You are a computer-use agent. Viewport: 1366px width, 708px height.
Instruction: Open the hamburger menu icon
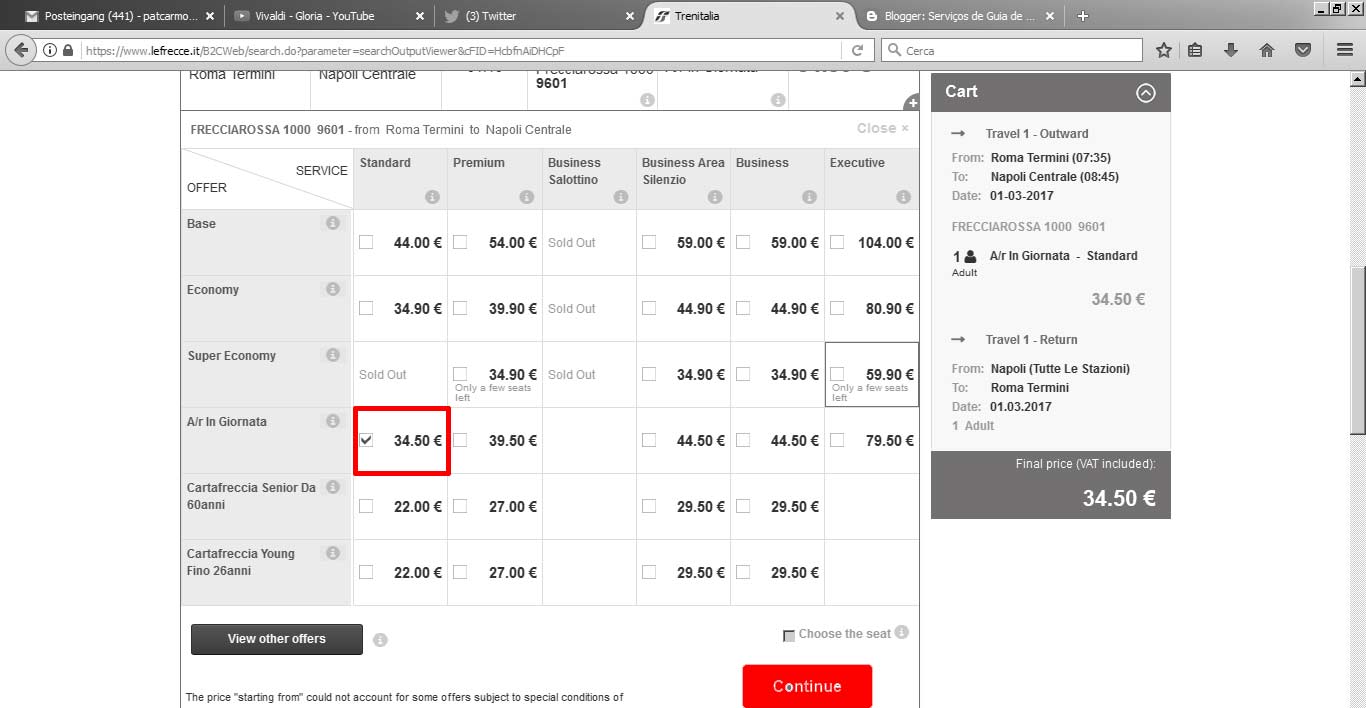(1345, 50)
